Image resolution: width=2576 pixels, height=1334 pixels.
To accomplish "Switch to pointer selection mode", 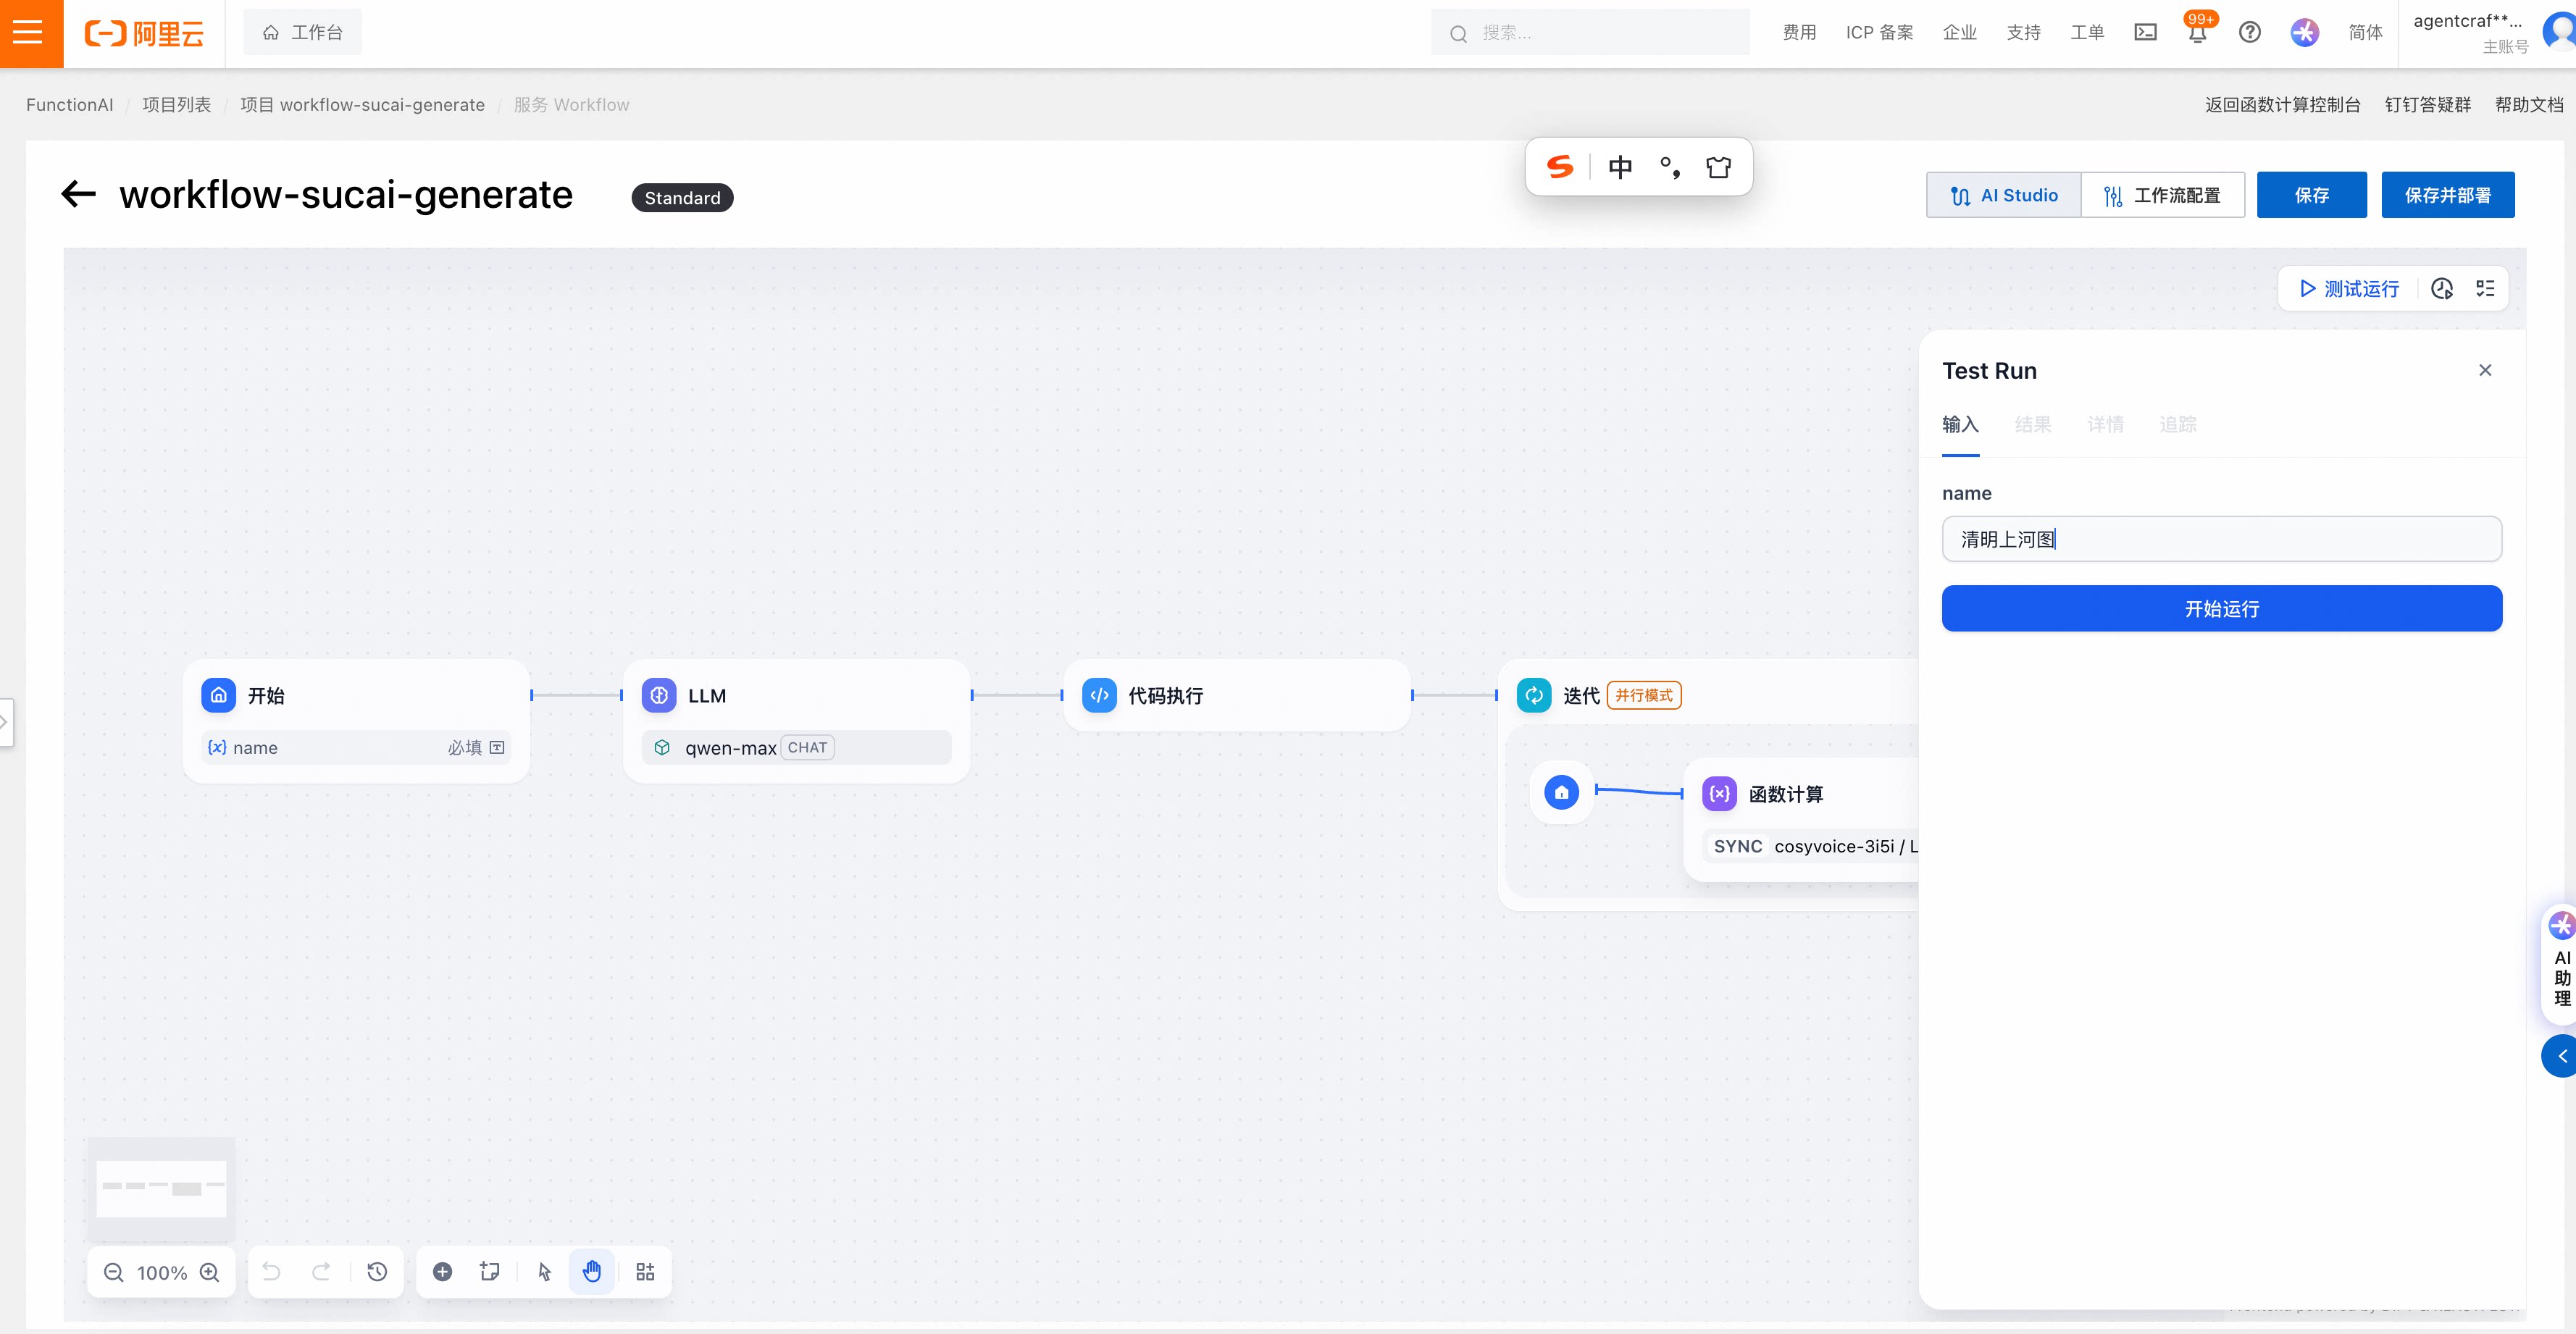I will coord(544,1272).
